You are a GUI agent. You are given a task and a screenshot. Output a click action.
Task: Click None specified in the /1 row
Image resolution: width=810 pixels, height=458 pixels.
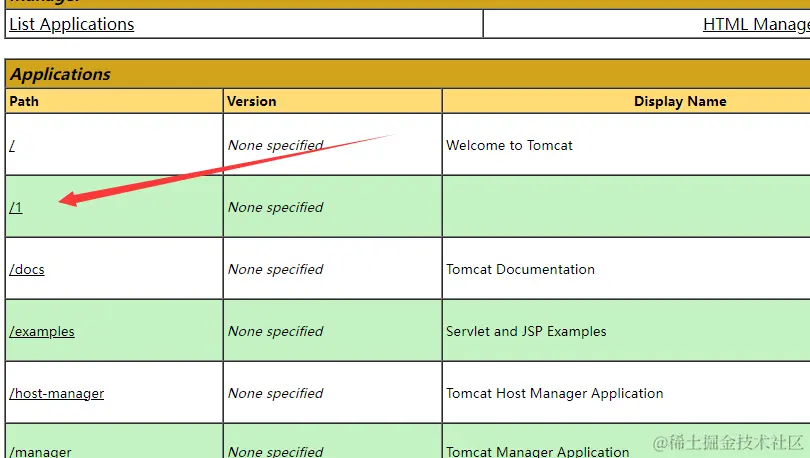click(275, 208)
